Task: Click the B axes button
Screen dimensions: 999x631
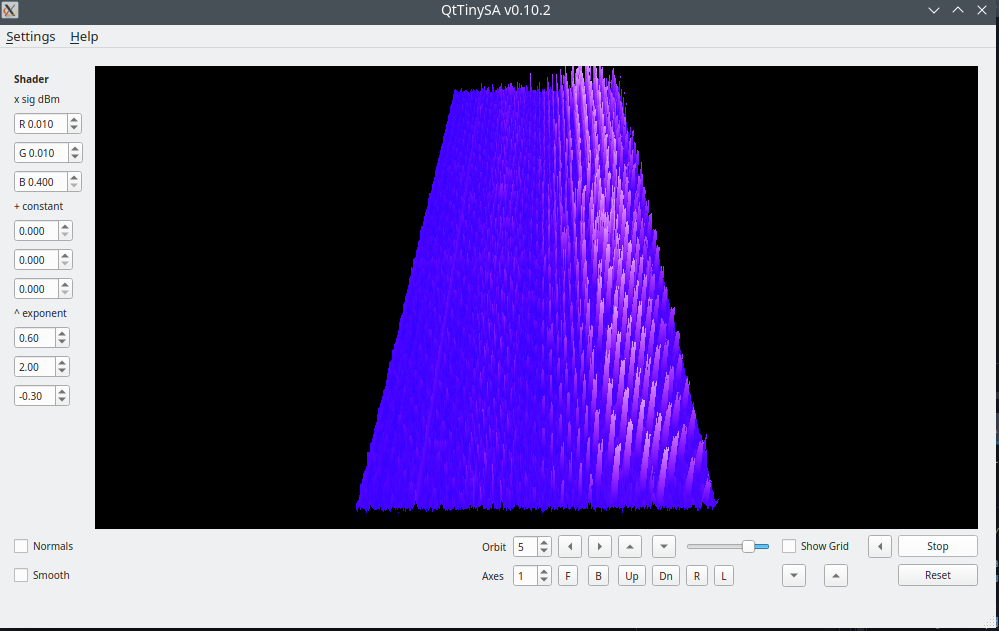Action: [598, 576]
